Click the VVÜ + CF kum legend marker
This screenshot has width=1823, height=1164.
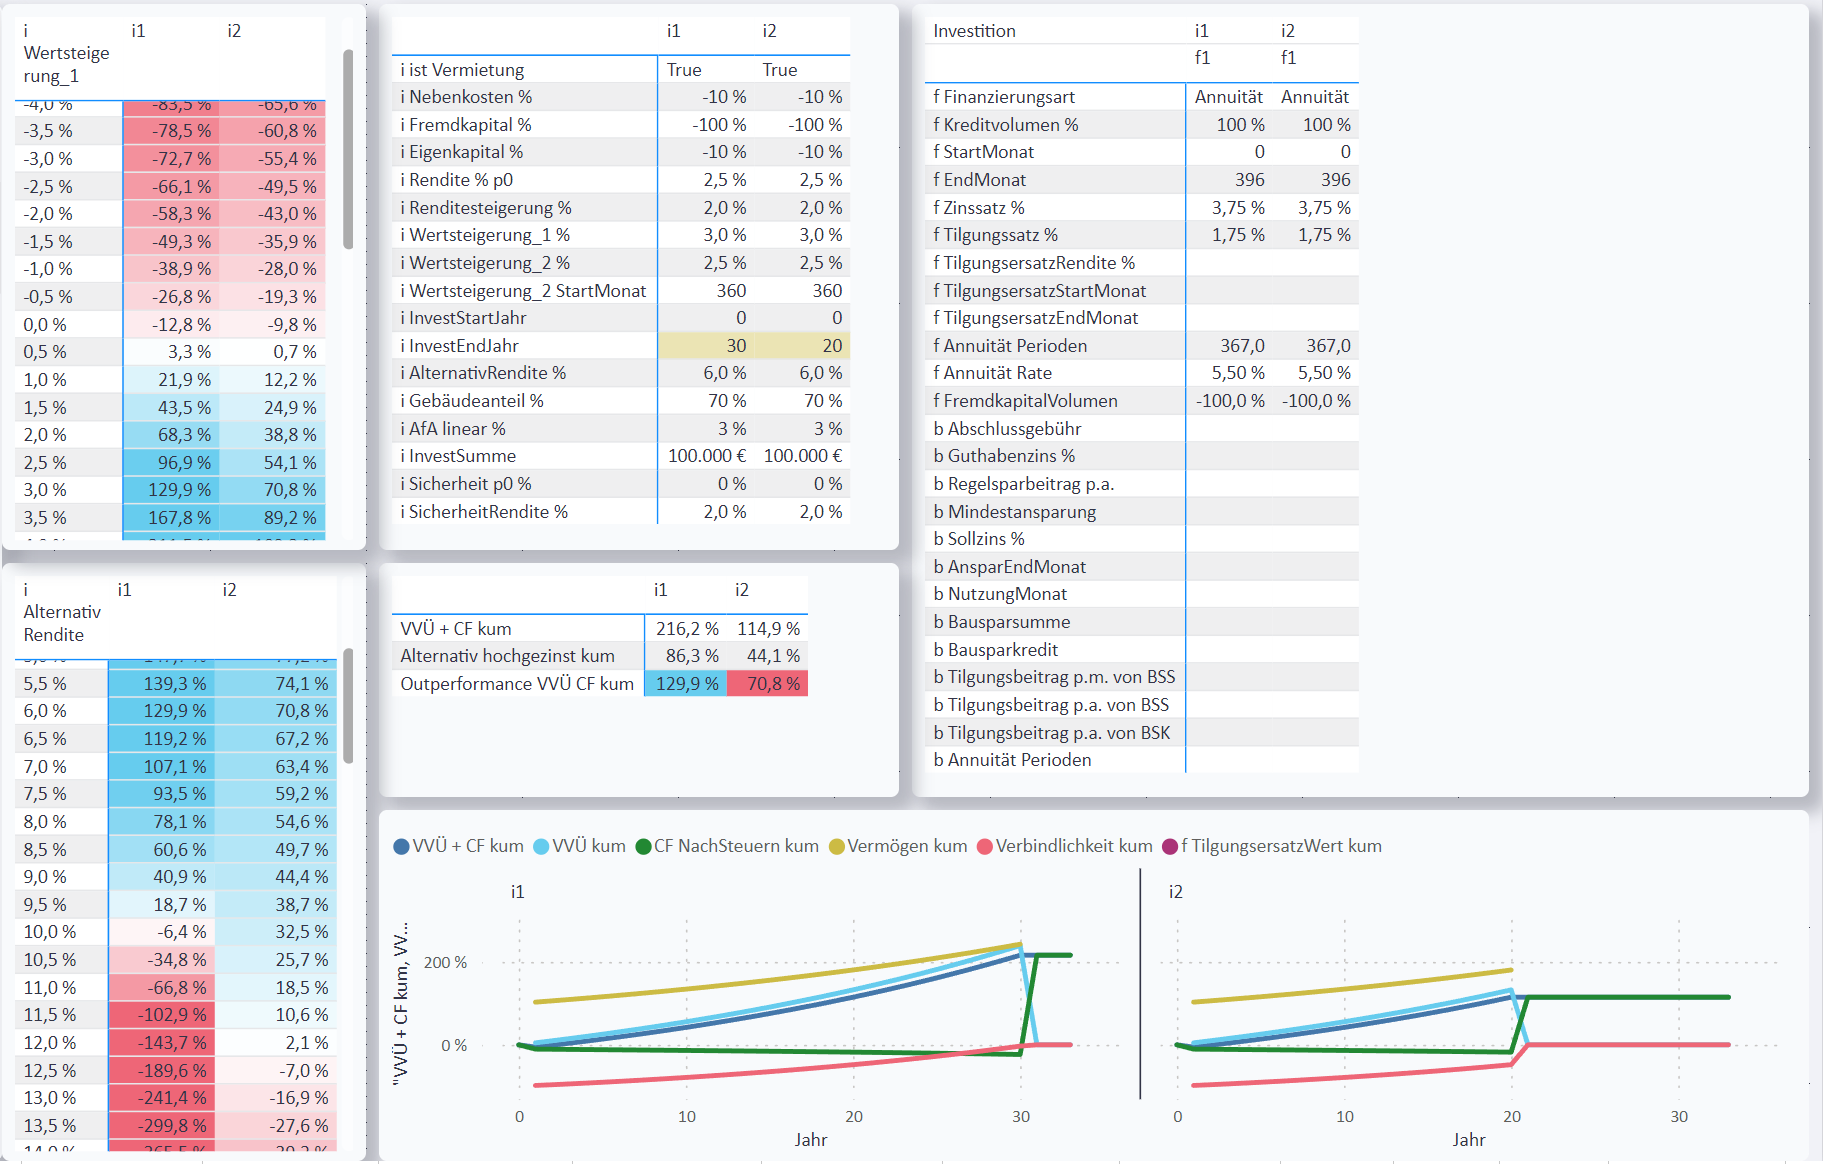click(402, 846)
